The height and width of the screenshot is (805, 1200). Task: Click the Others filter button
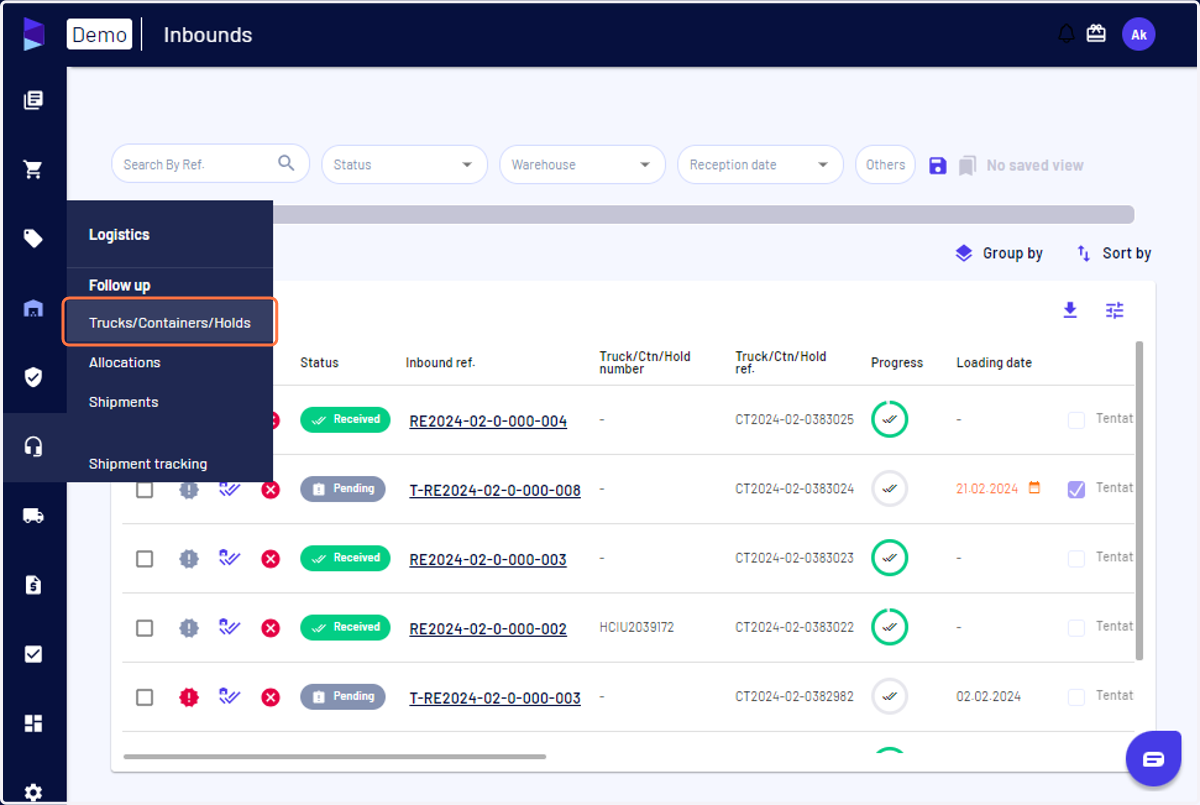coord(885,165)
